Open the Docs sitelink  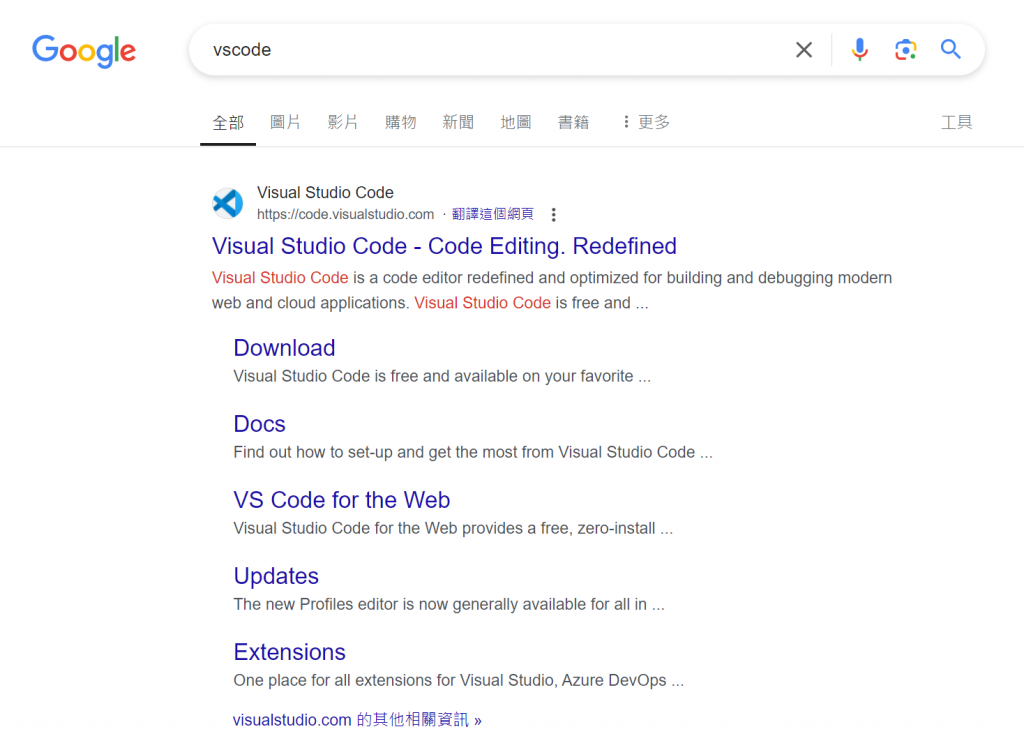[x=259, y=424]
